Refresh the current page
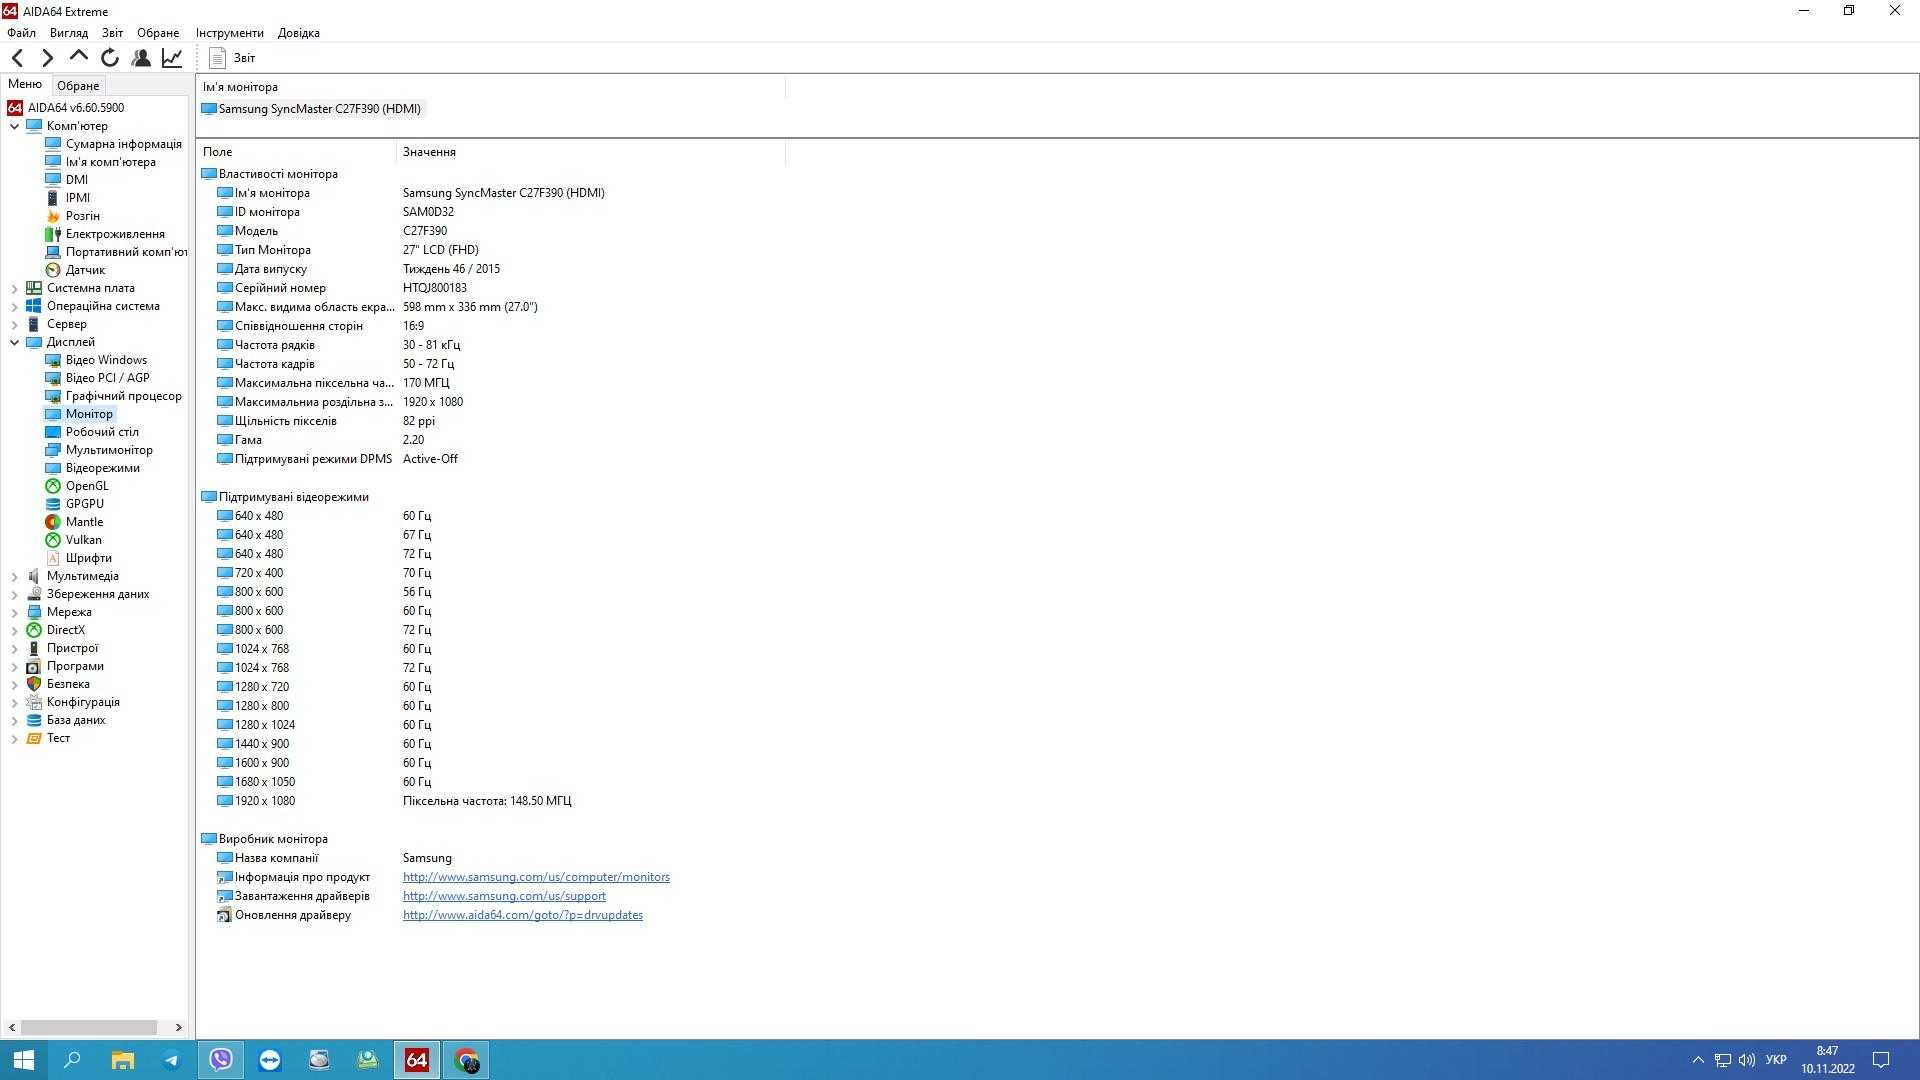The height and width of the screenshot is (1080, 1920). pyautogui.click(x=110, y=58)
